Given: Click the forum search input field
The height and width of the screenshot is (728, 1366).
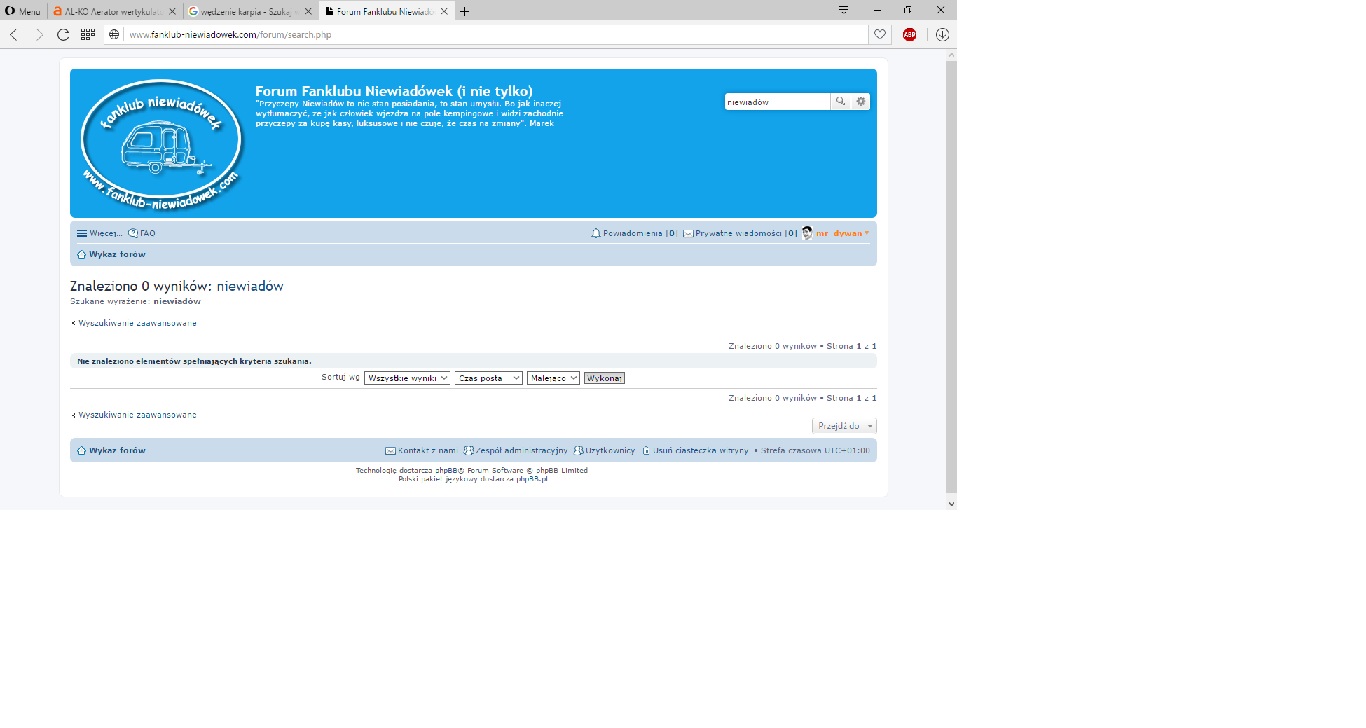Looking at the screenshot, I should 777,101.
